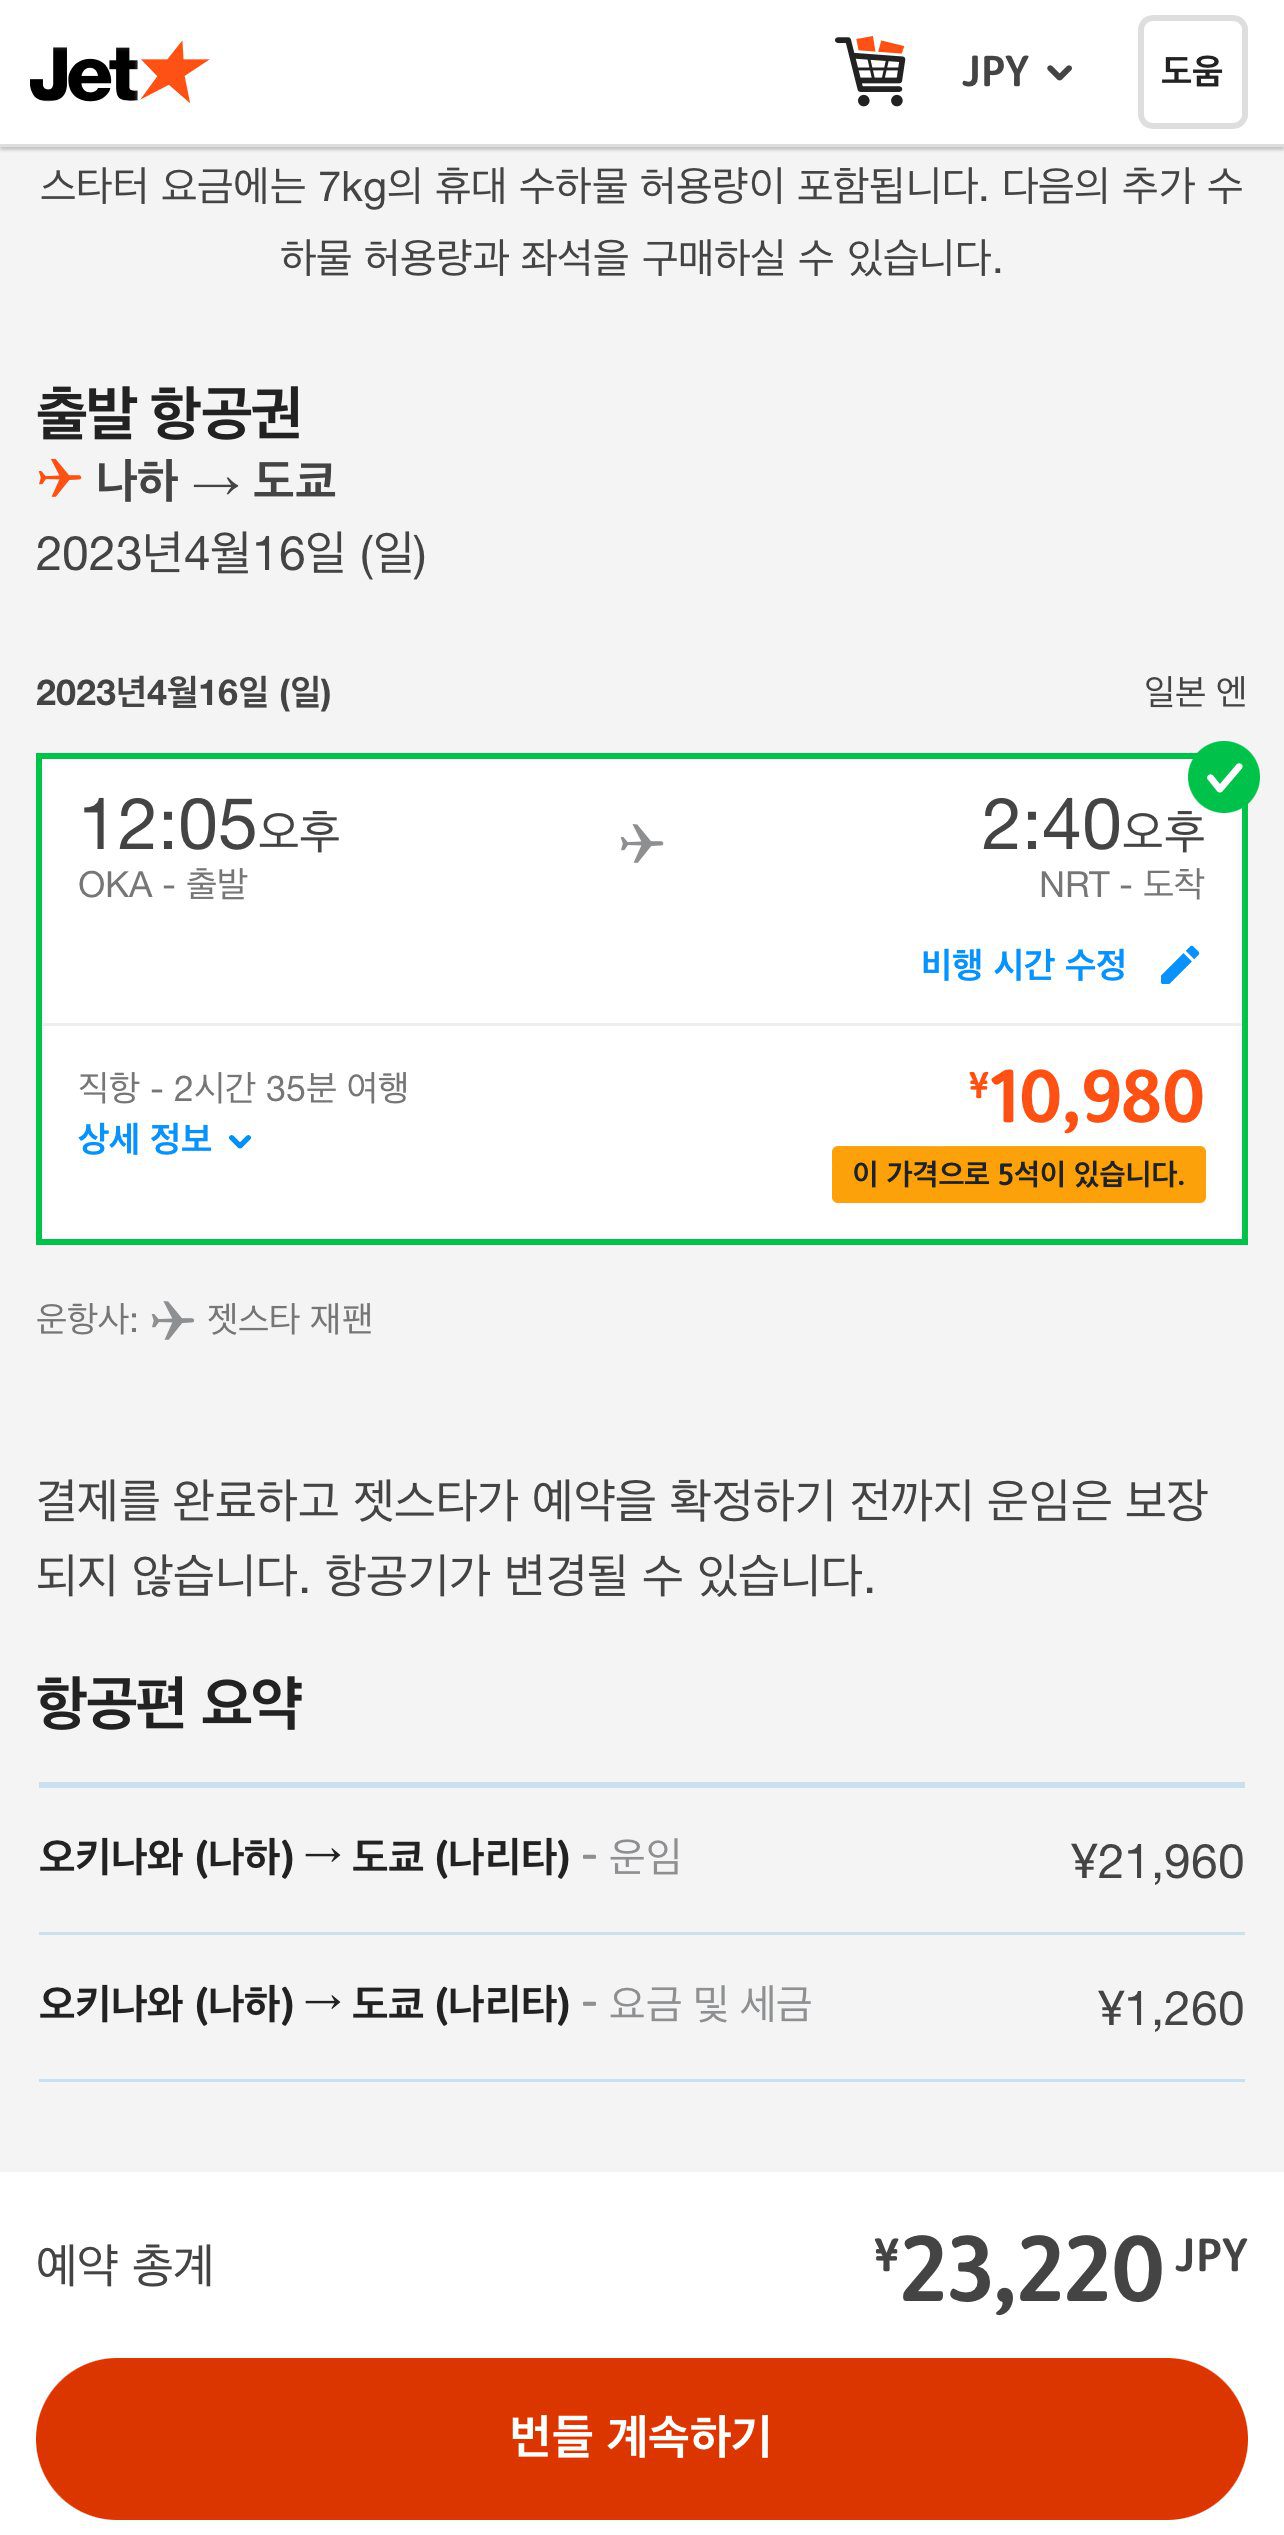
Task: Select the 12:05 departure flight card
Action: 400,900
